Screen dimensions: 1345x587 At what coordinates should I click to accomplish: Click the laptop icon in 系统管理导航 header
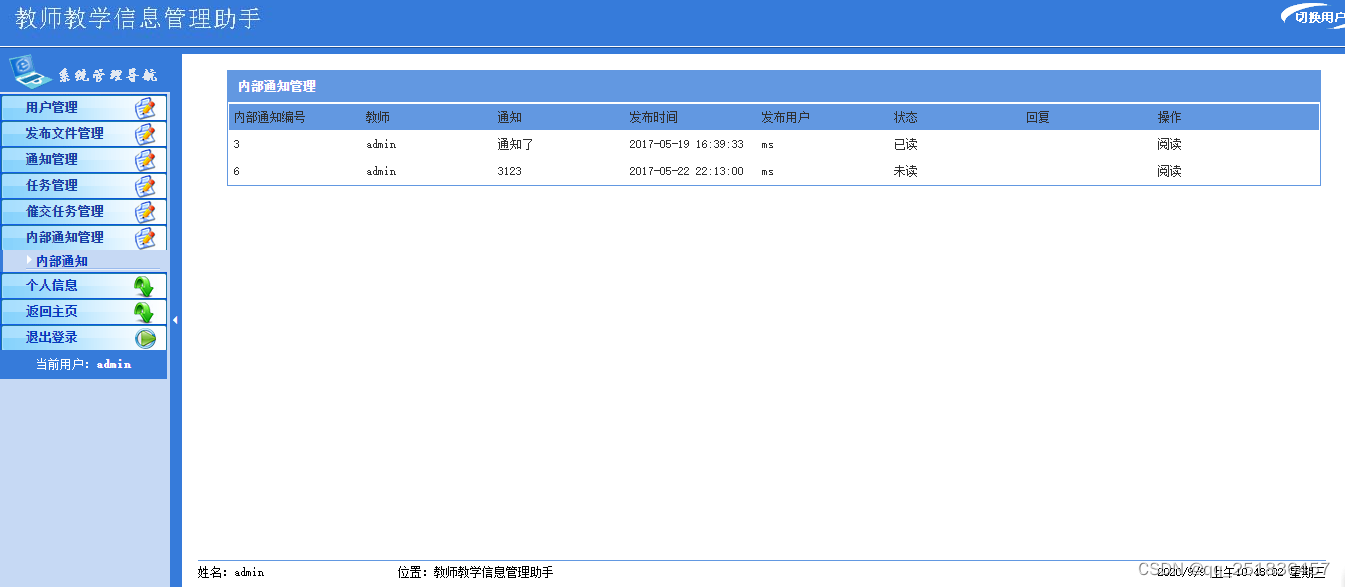pyautogui.click(x=31, y=71)
